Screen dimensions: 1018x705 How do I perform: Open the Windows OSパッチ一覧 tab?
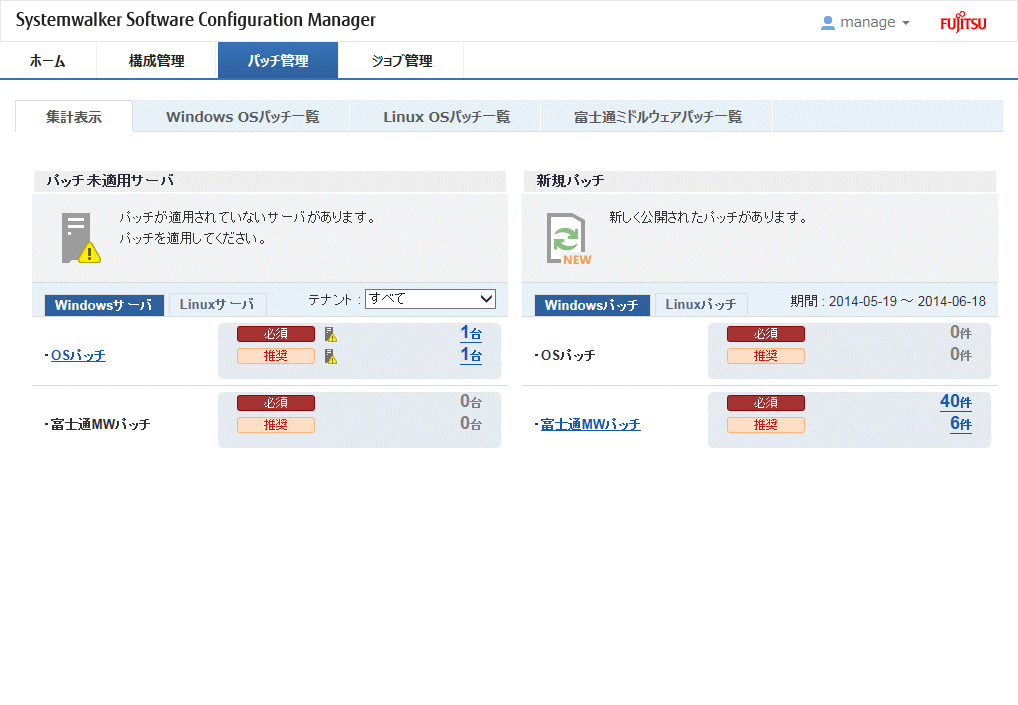point(242,117)
